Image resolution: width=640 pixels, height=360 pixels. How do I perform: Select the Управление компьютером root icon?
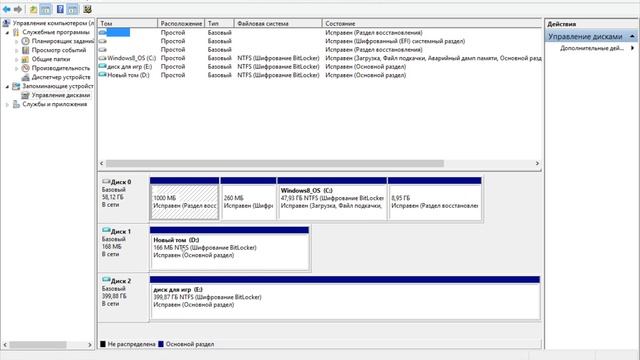[x=6, y=23]
